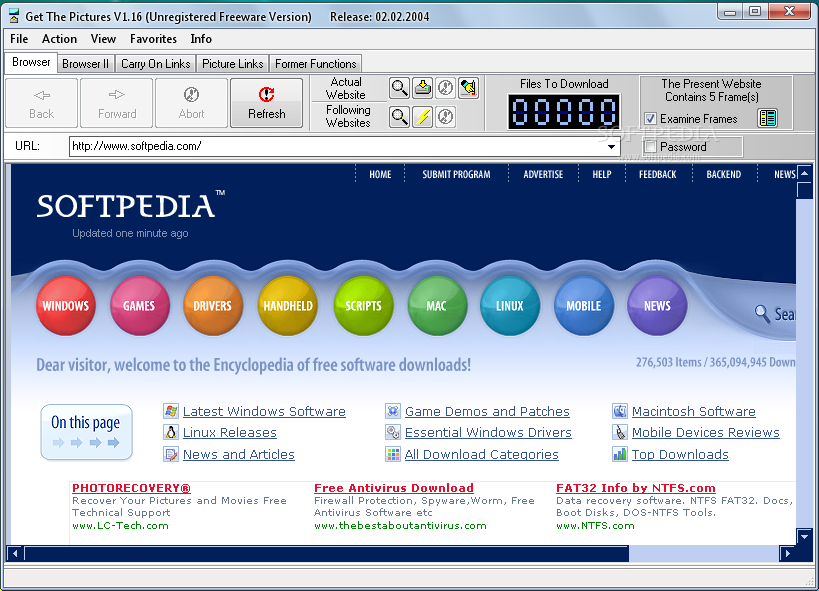Open the File menu
The height and width of the screenshot is (591, 819).
(x=19, y=39)
